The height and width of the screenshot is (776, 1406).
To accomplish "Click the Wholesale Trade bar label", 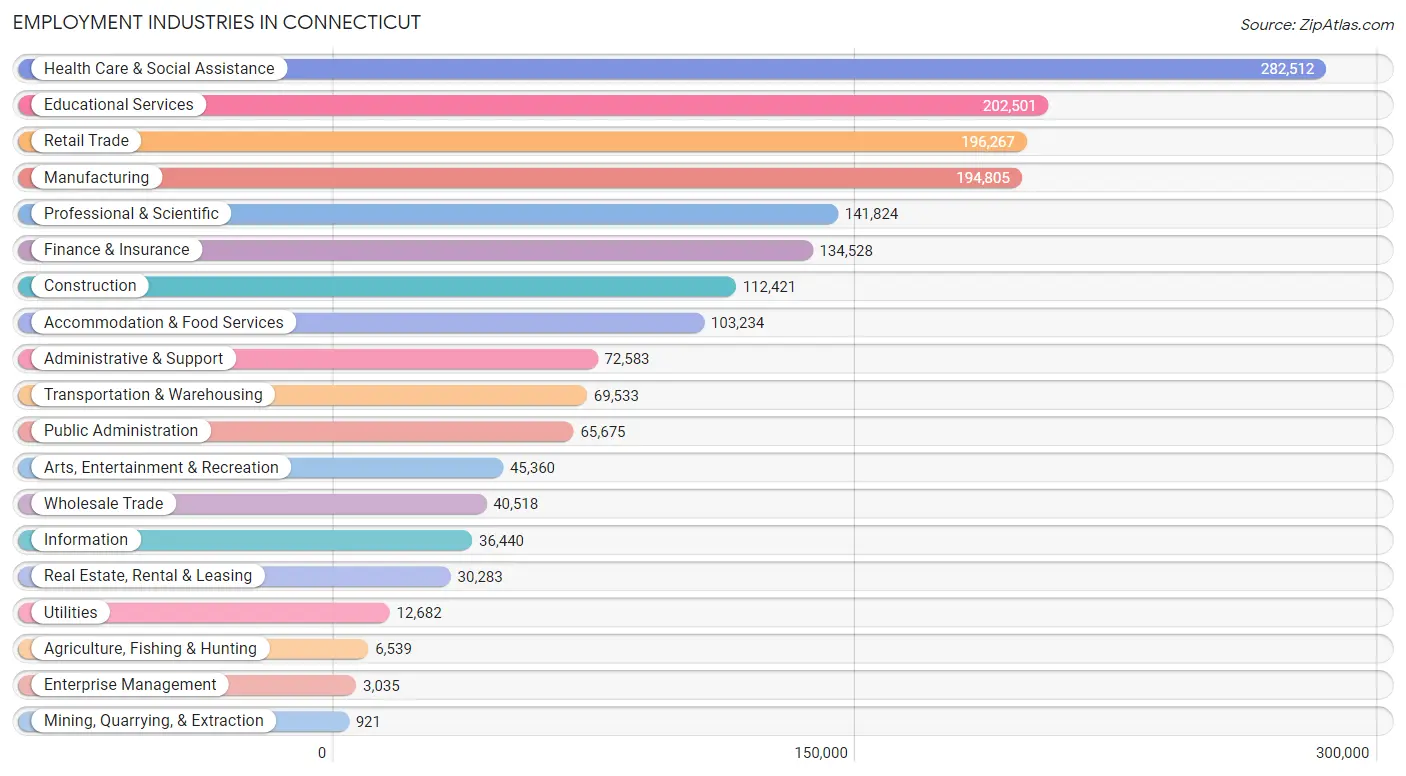I will click(x=103, y=504).
